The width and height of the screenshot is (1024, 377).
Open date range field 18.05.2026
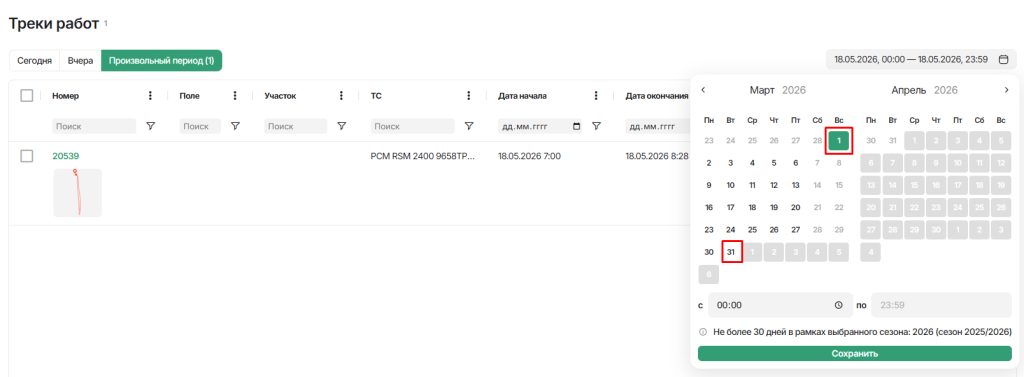pos(921,59)
